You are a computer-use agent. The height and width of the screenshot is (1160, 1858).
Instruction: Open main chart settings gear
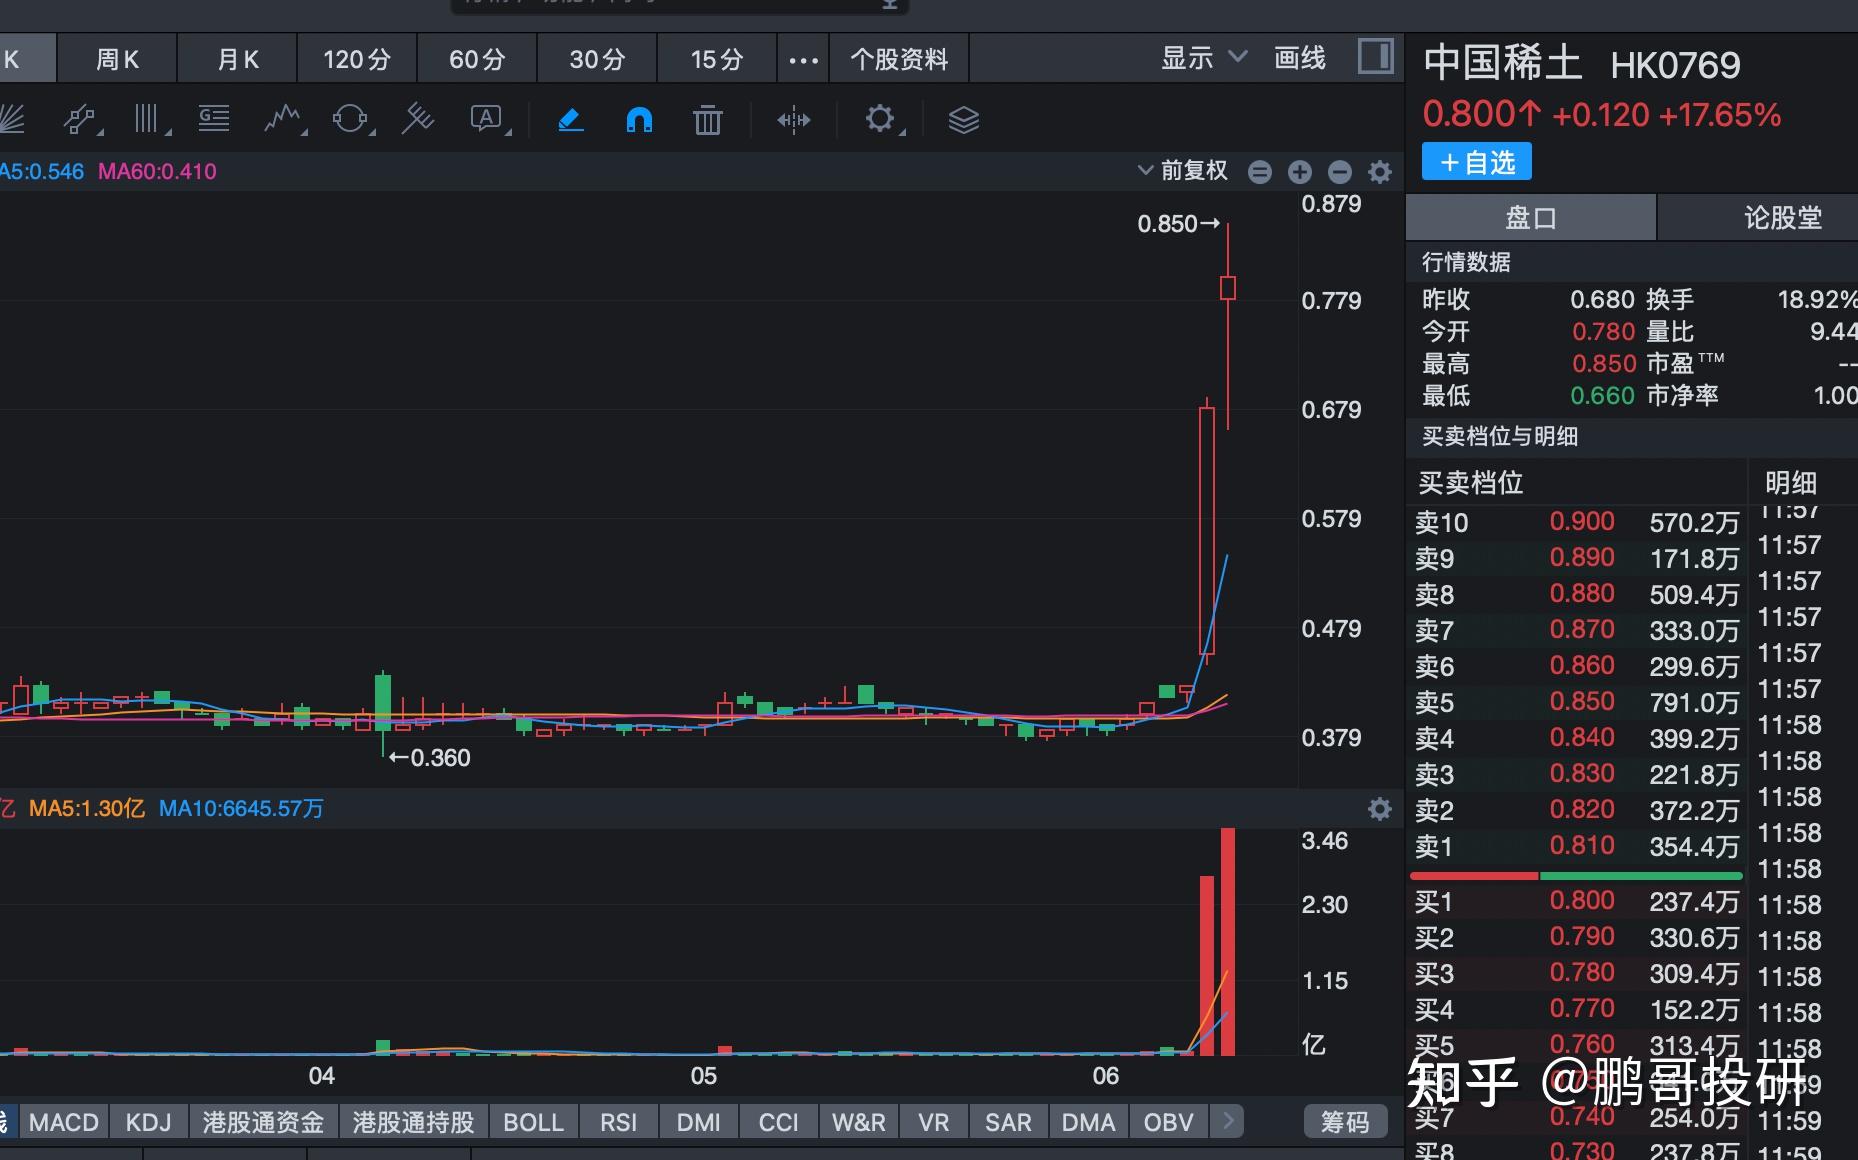point(1380,172)
